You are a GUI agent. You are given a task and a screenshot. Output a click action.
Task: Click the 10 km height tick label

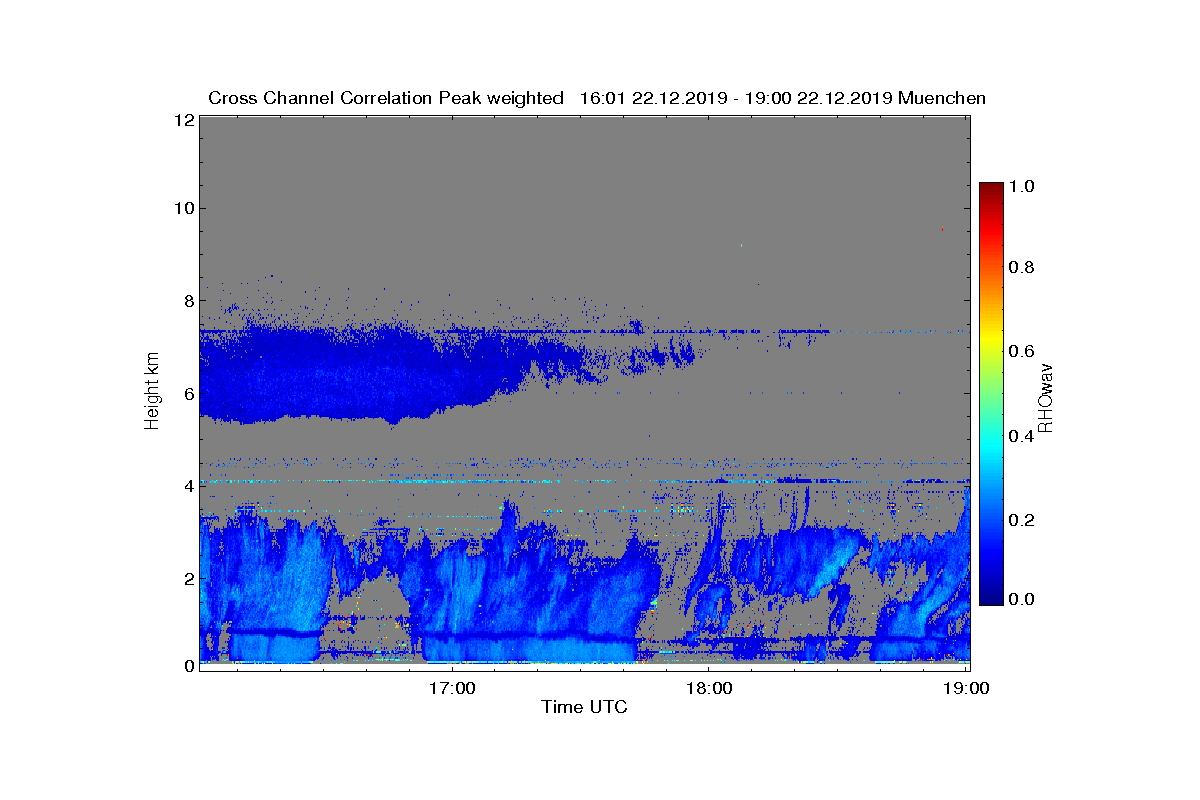pyautogui.click(x=182, y=208)
